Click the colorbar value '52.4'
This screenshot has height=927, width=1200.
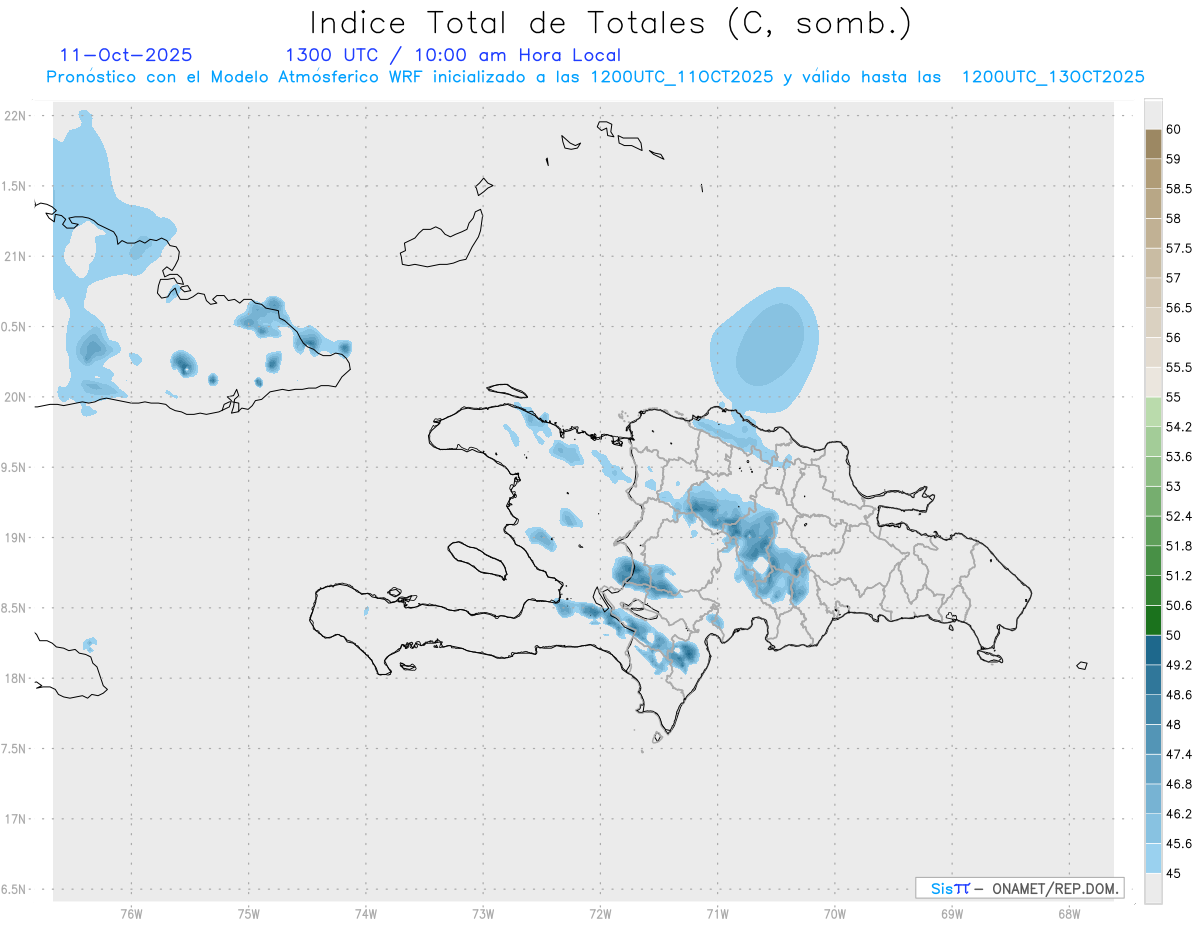(x=1179, y=516)
